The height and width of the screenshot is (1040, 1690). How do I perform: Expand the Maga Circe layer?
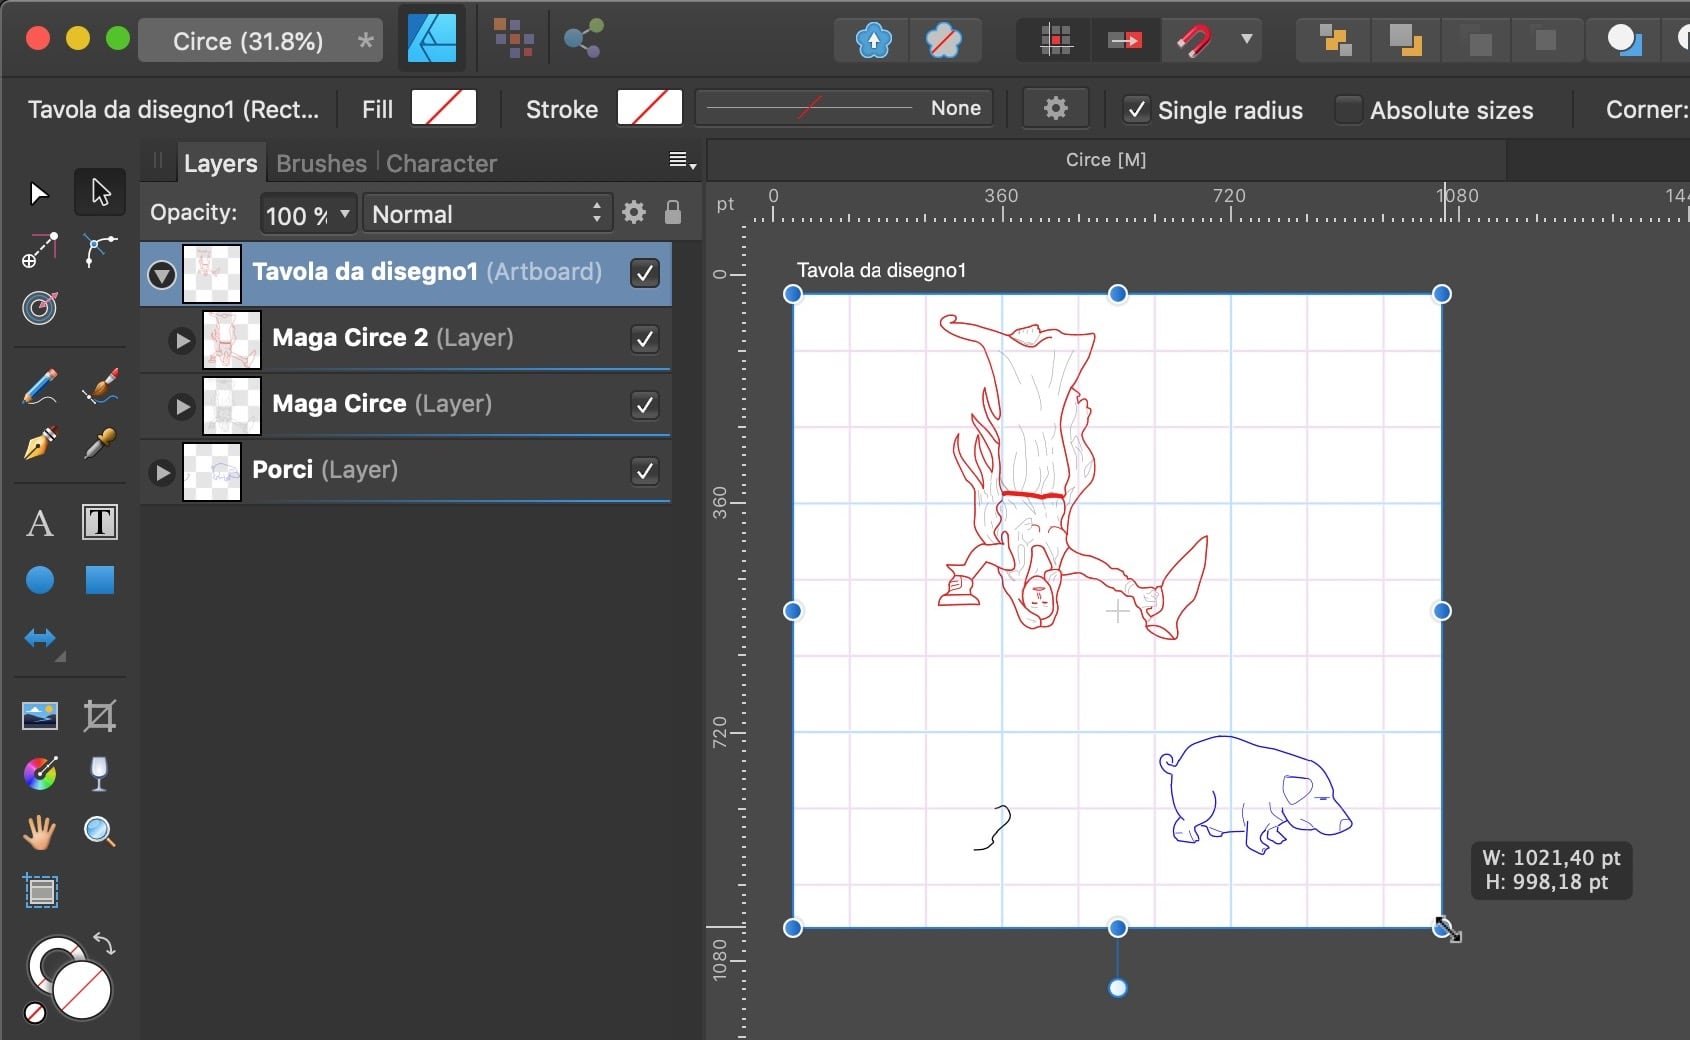182,406
